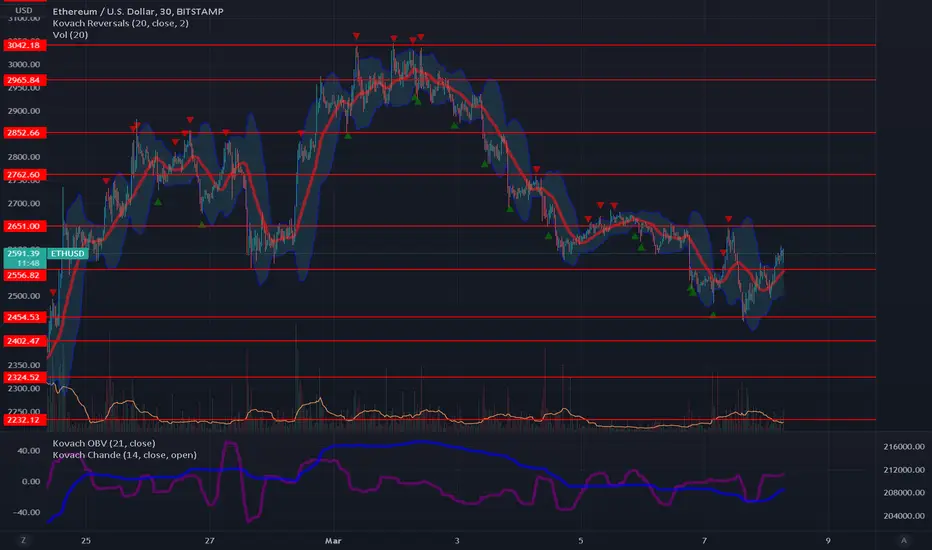The image size is (932, 550).
Task: Click the 2900.00 price axis value
Action: 24,111
